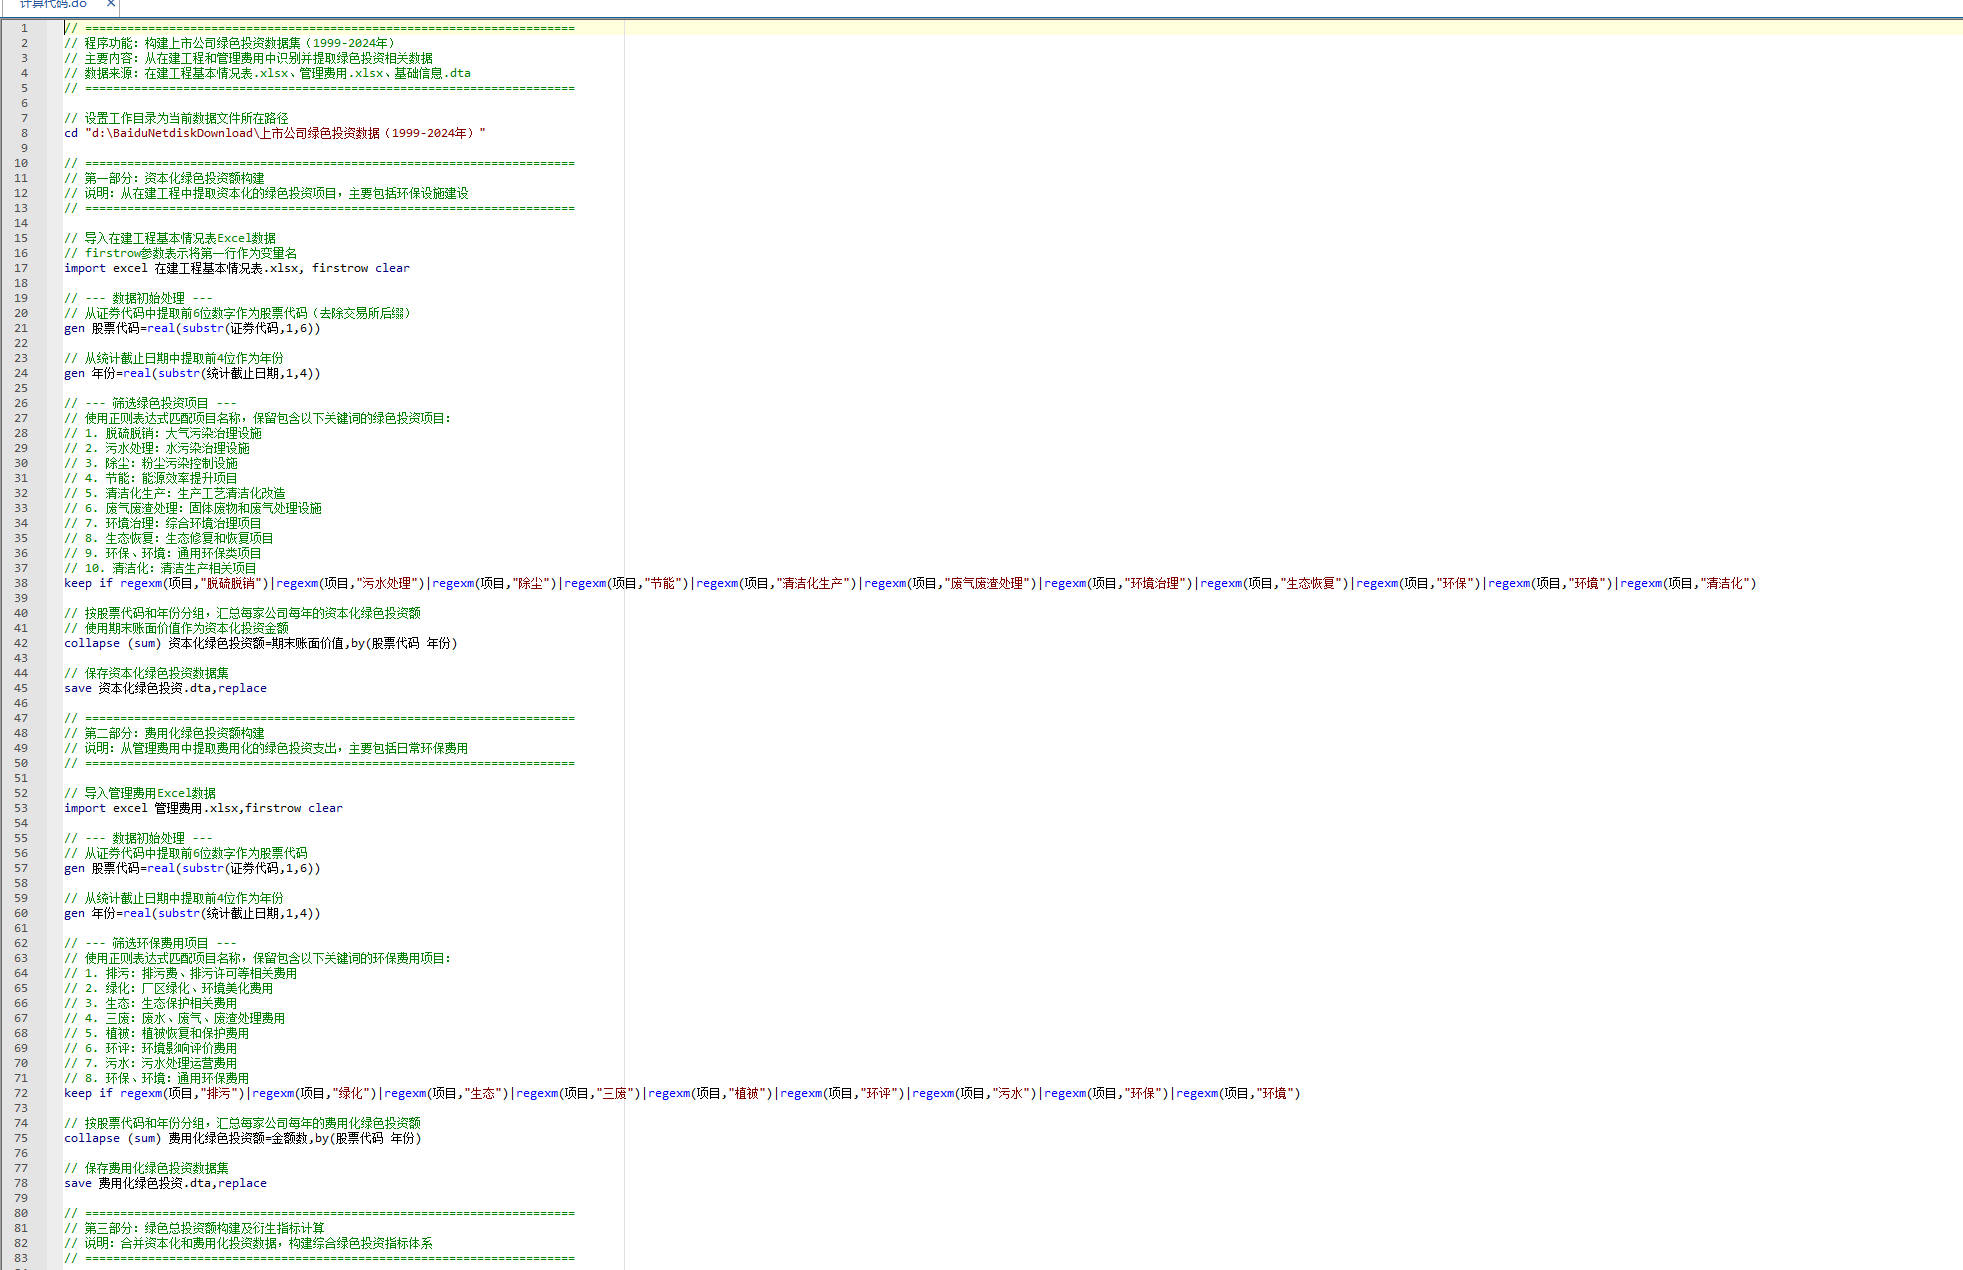
Task: Click line number 1 in the gutter
Action: point(24,28)
